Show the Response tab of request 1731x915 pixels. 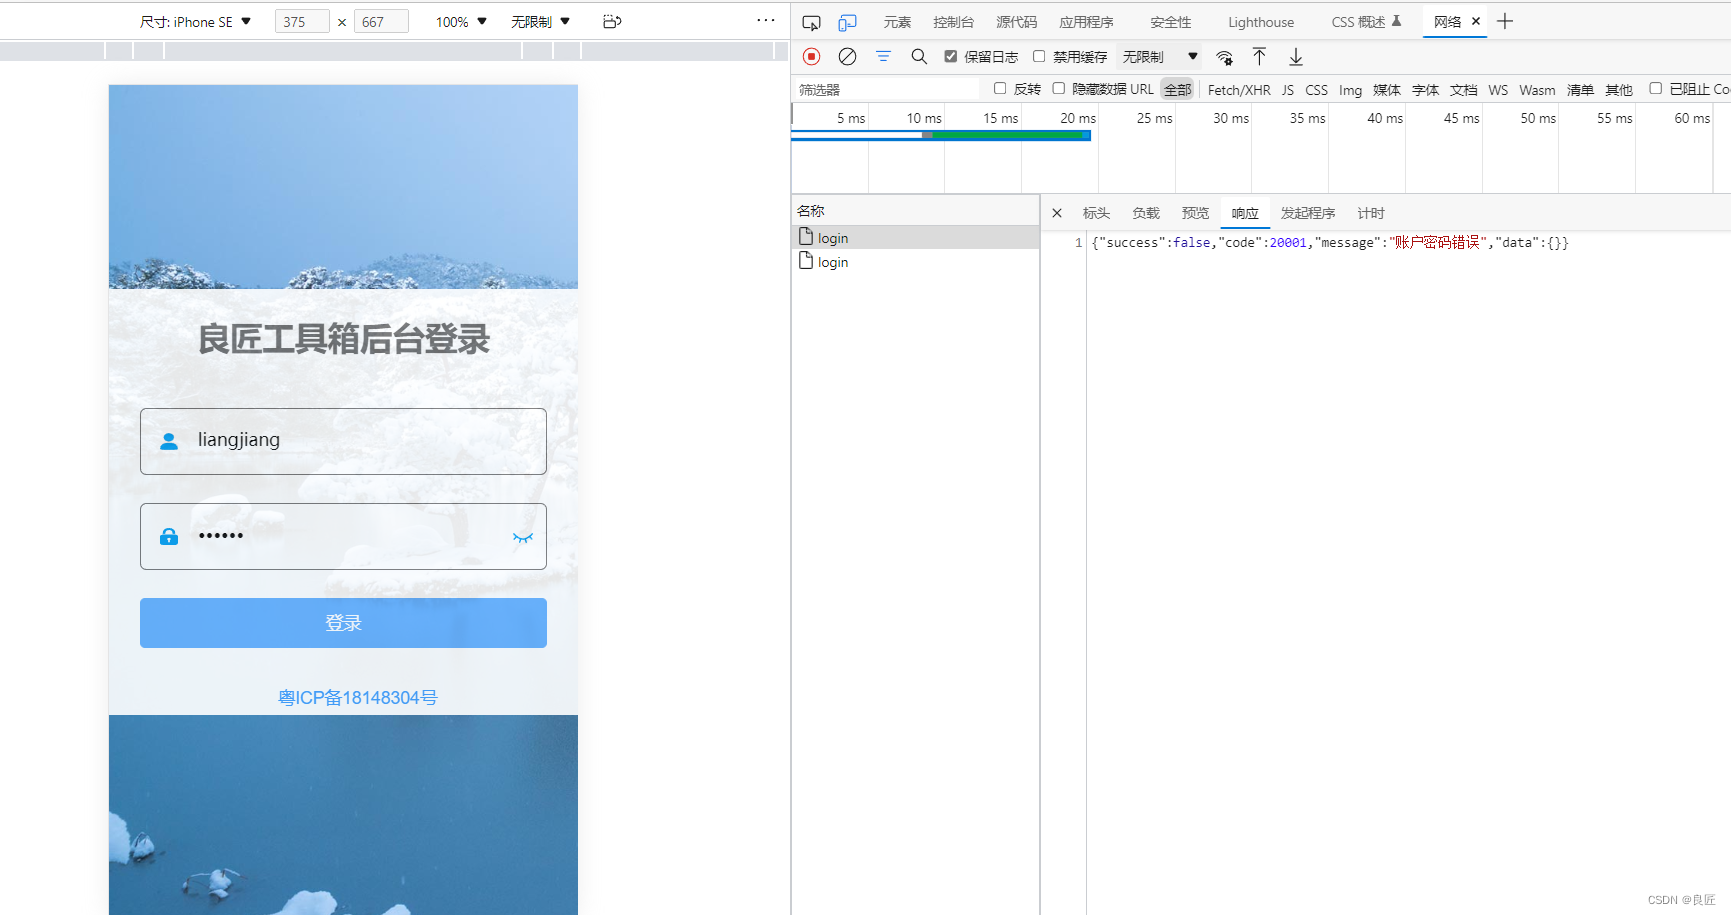[x=1245, y=213]
